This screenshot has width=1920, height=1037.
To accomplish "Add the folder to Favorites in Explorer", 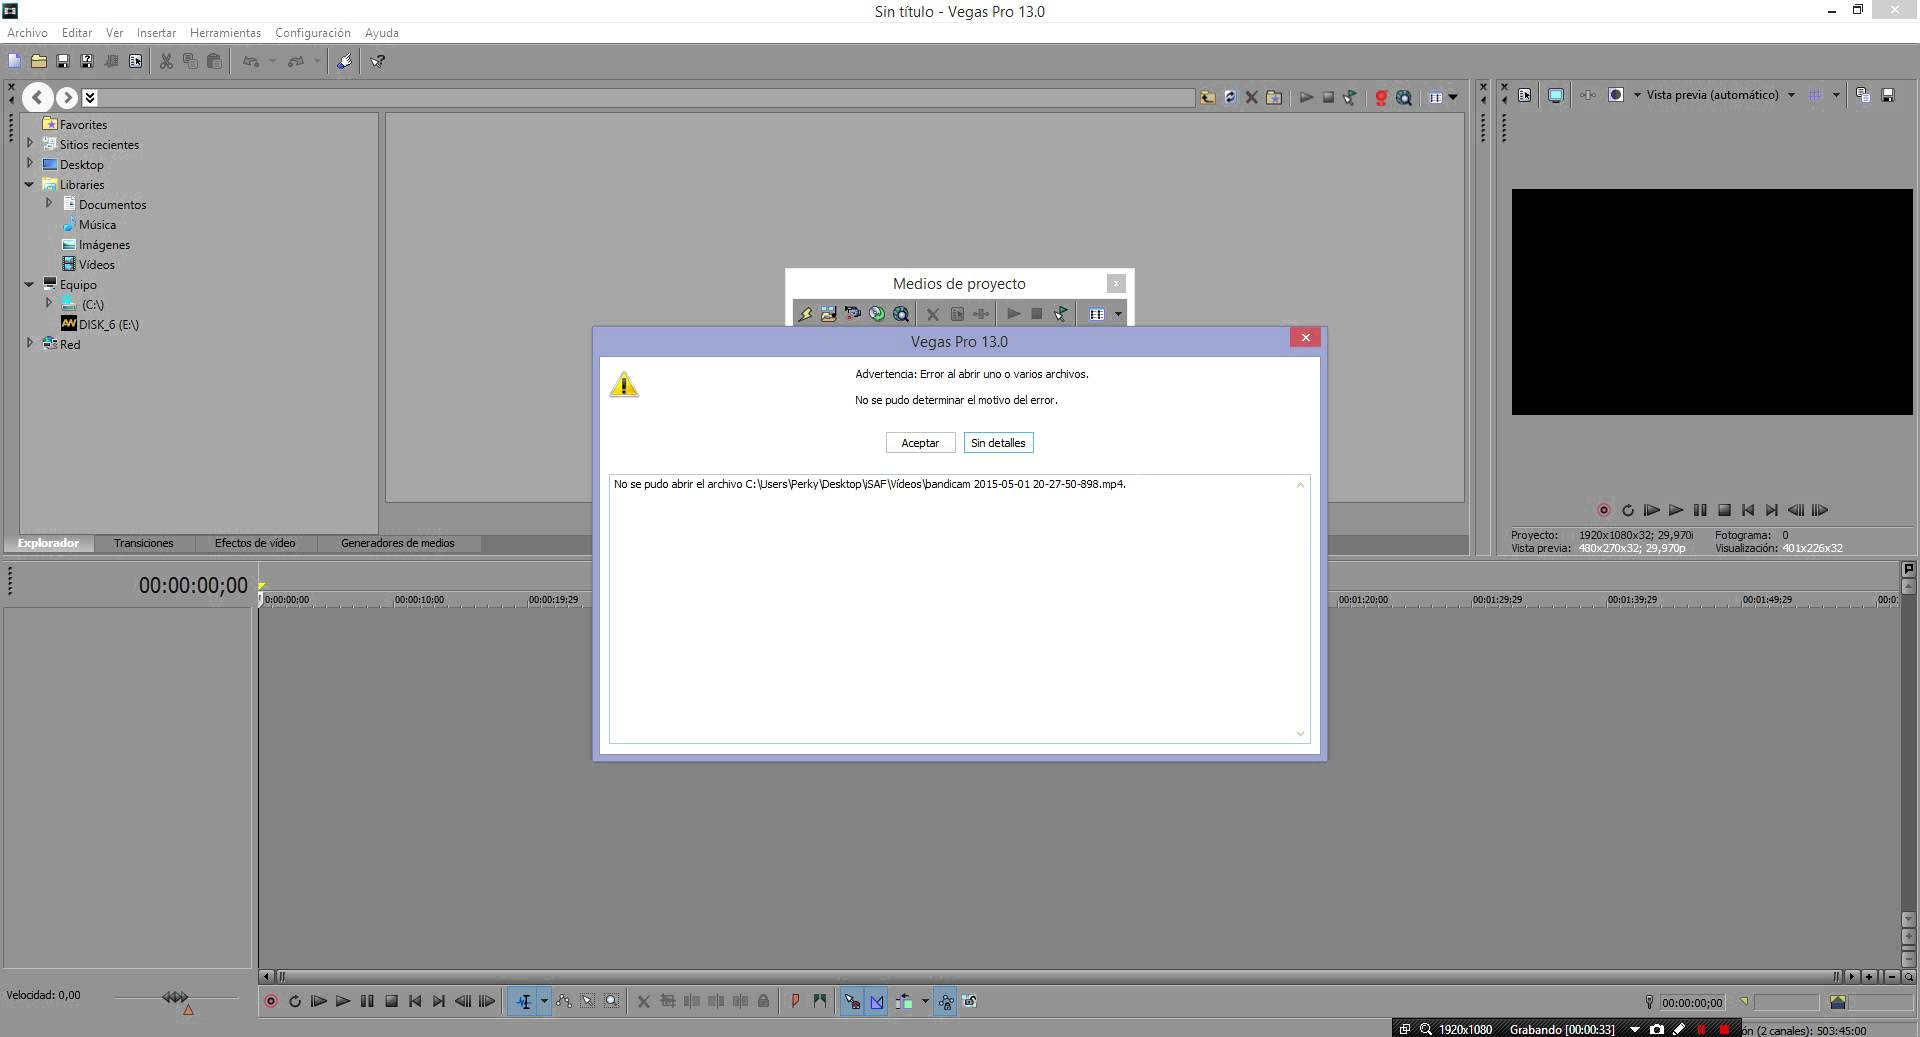I will [1274, 97].
